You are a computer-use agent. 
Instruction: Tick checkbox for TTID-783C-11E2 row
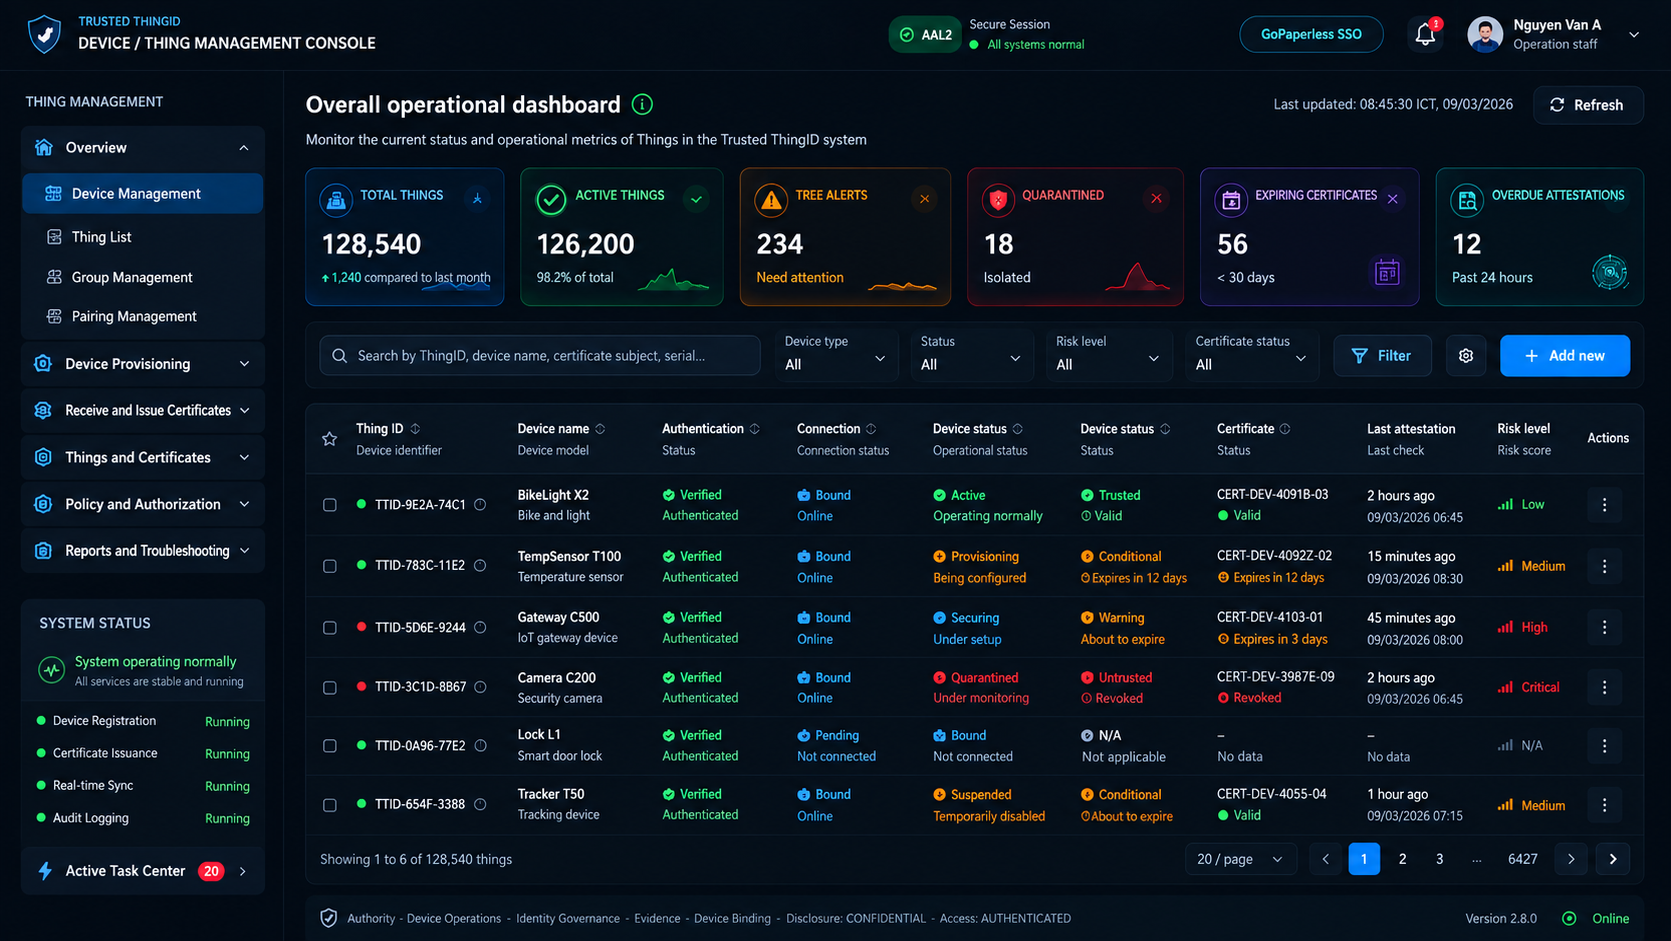(330, 566)
